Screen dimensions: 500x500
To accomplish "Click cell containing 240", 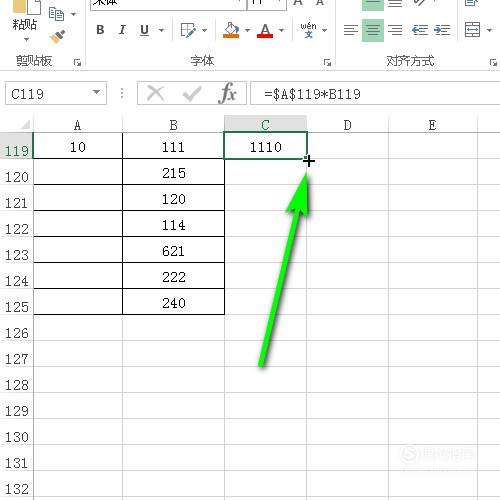I will click(173, 302).
